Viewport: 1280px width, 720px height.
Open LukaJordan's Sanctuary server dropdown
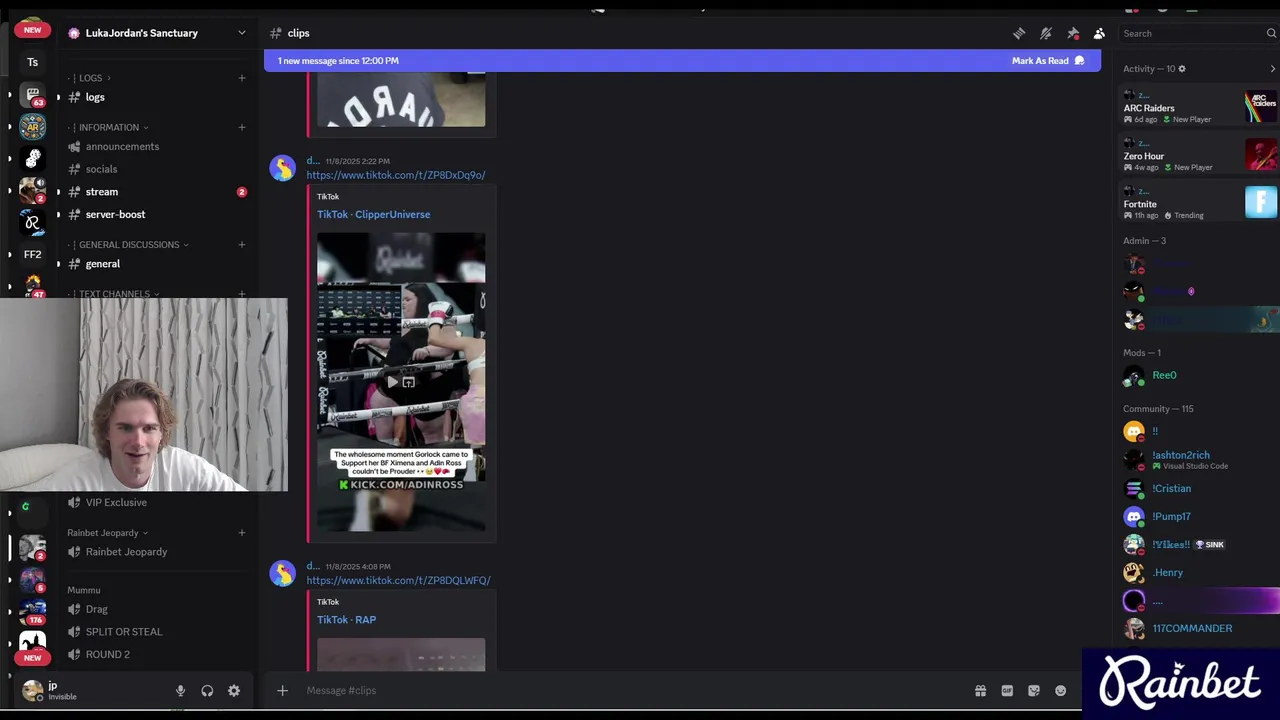pyautogui.click(x=158, y=33)
